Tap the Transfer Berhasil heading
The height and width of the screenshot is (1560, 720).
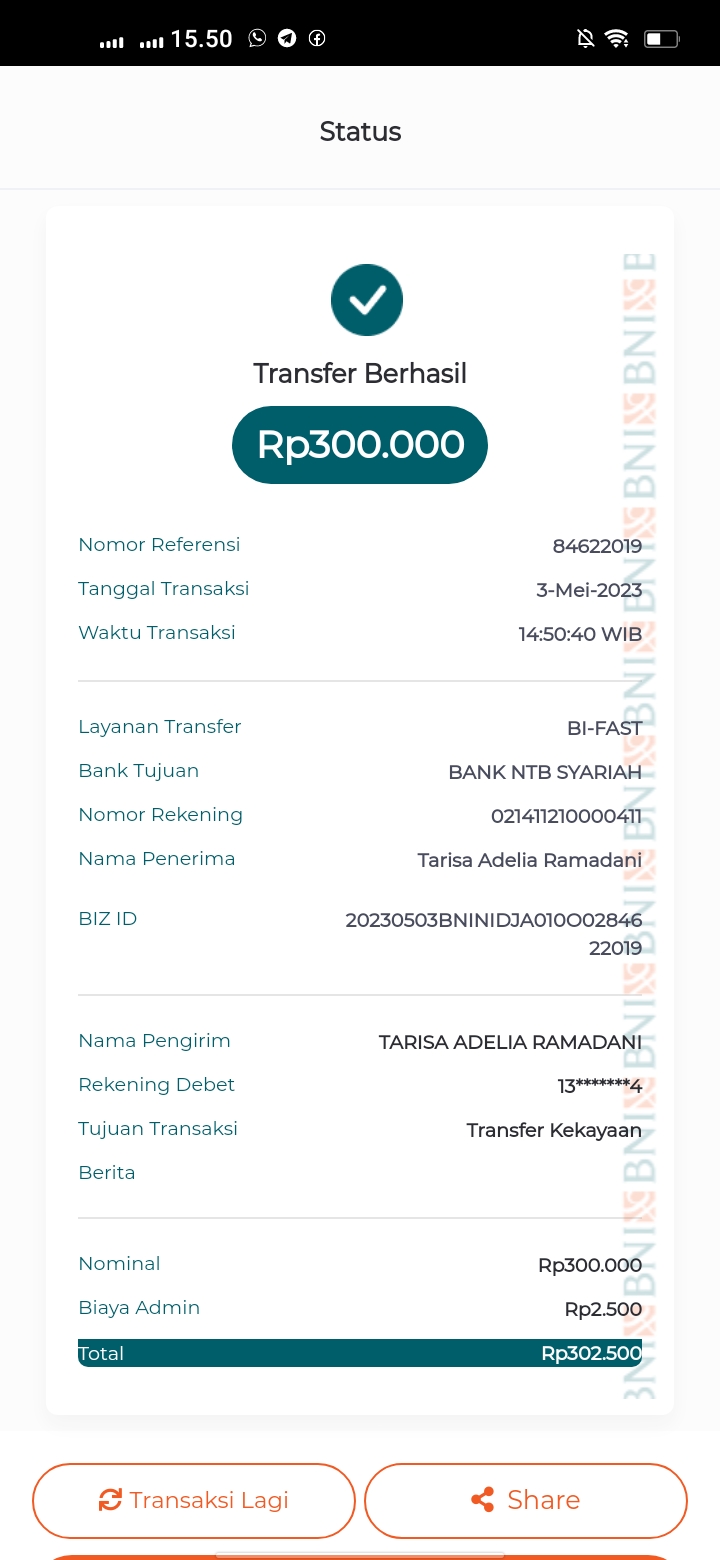[x=360, y=373]
